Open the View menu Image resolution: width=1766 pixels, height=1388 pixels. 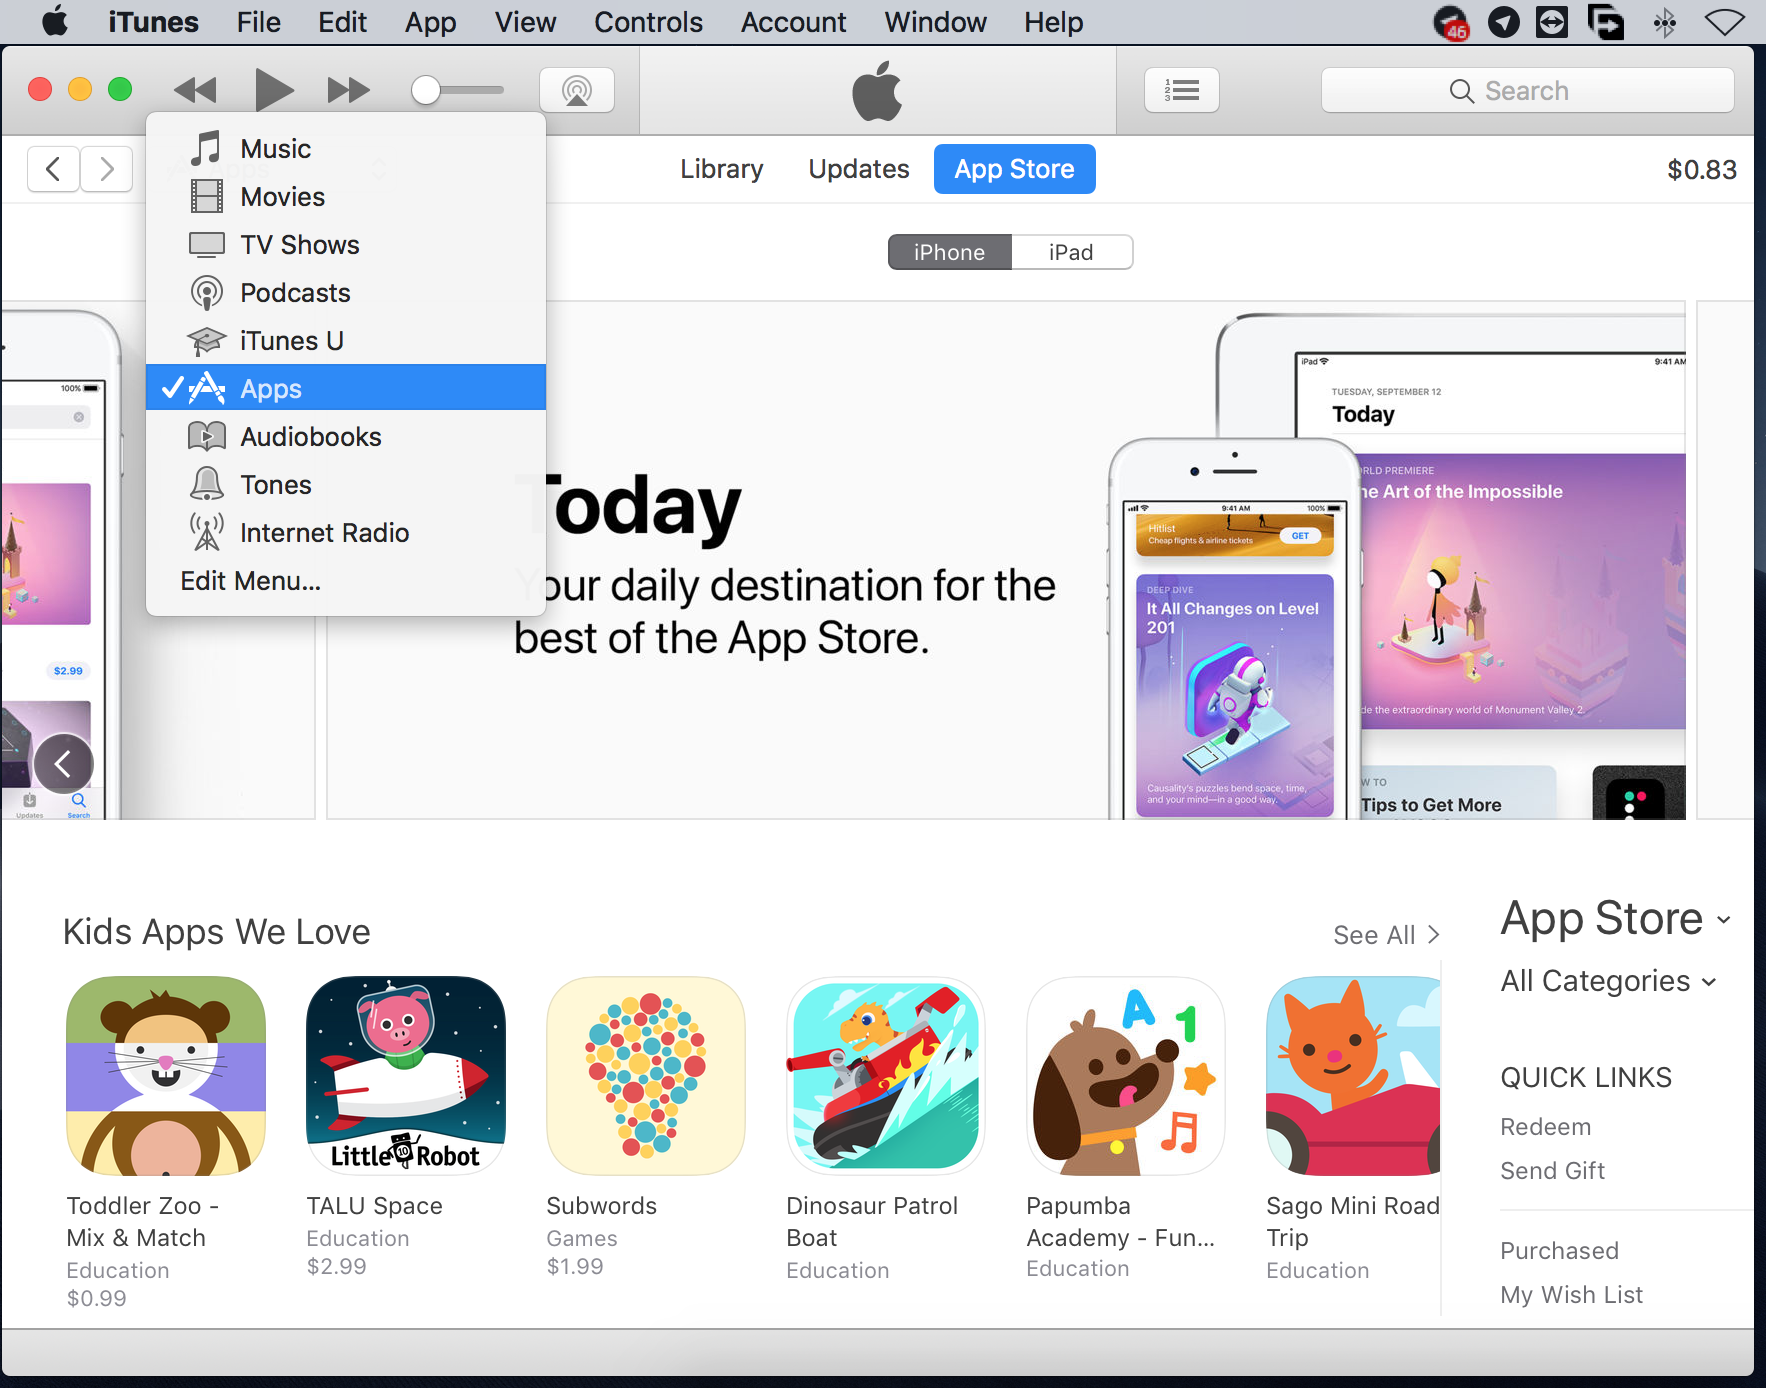[x=525, y=22]
